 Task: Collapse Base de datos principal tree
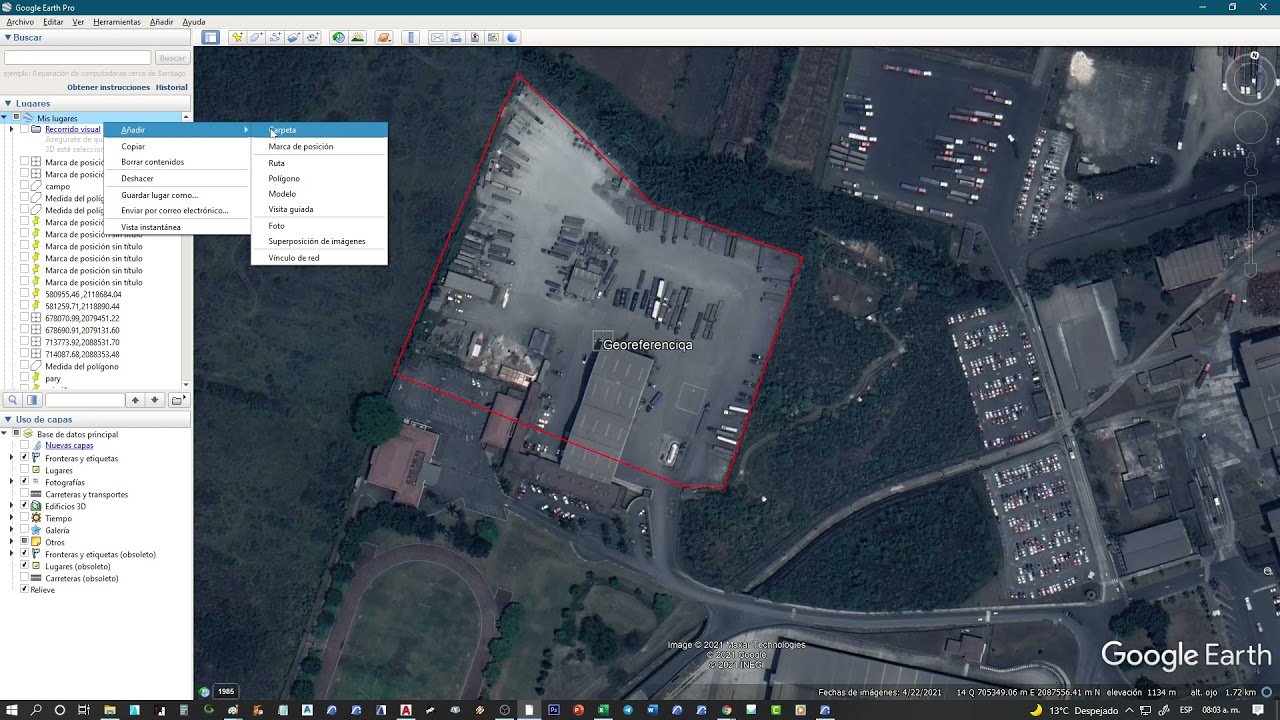(4, 434)
